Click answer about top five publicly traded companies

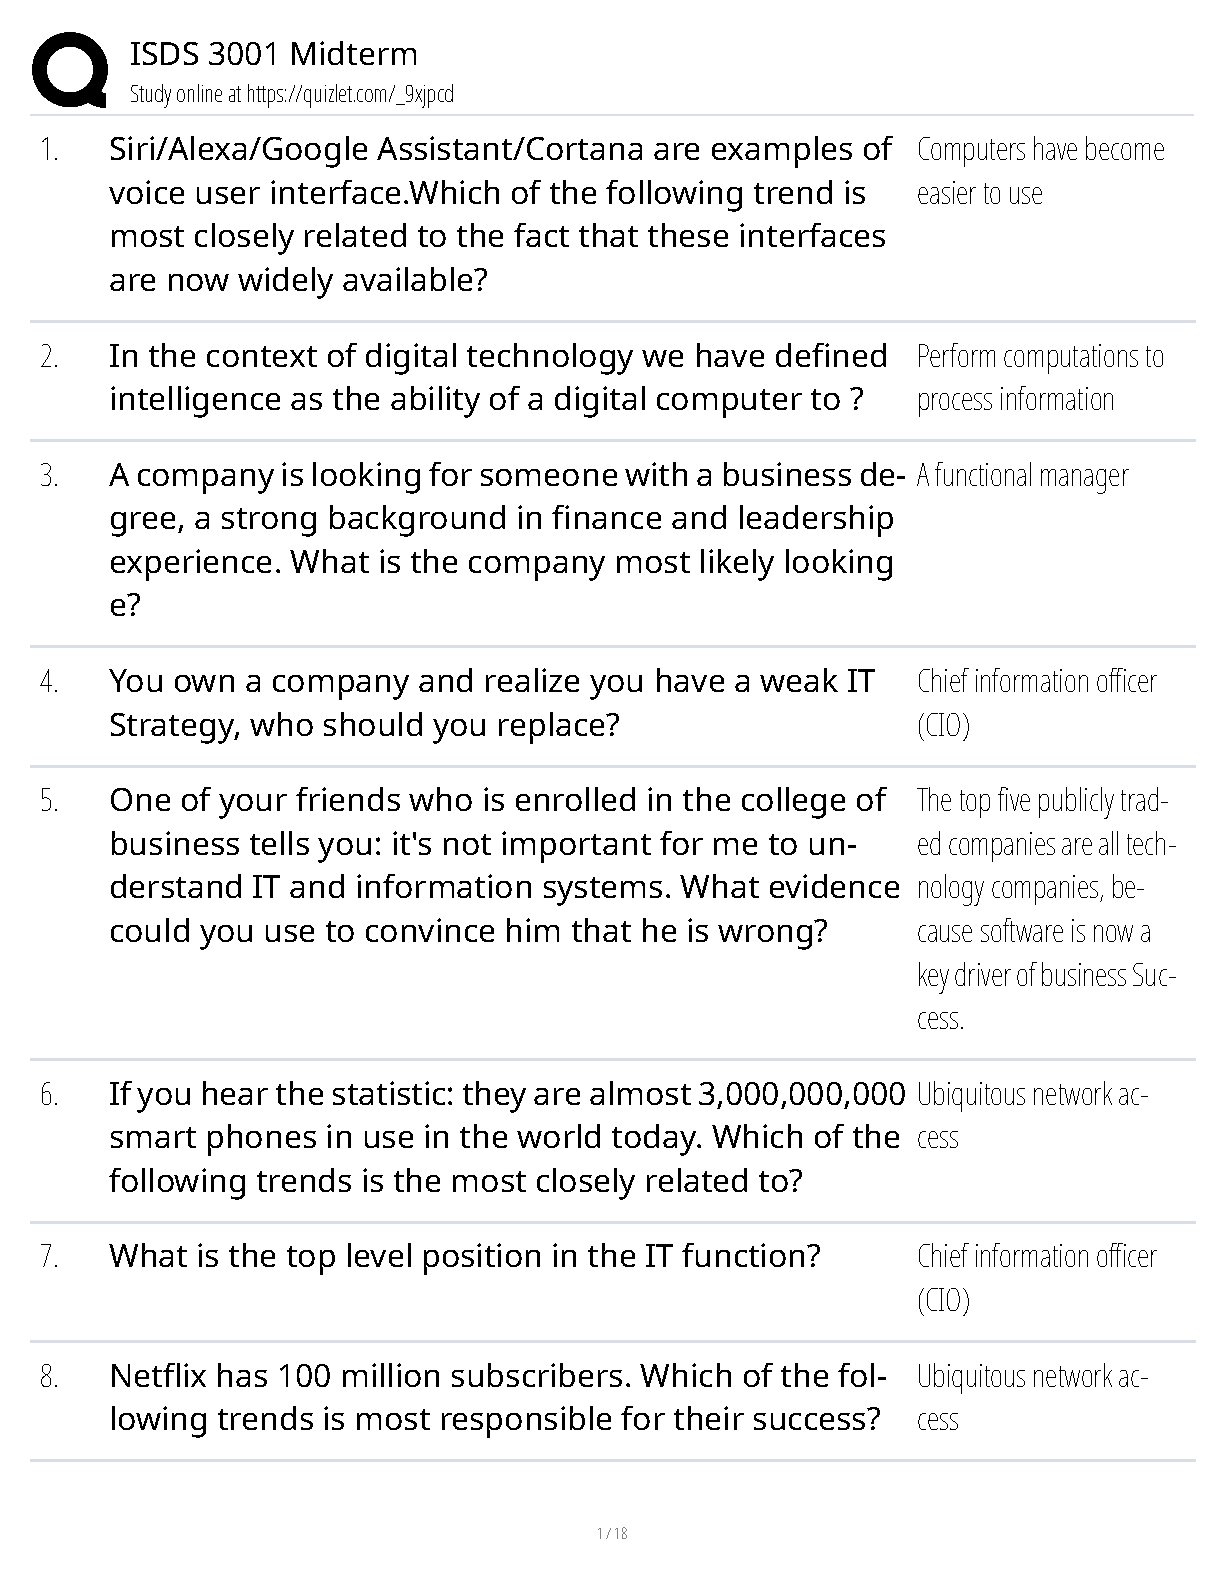[1046, 909]
